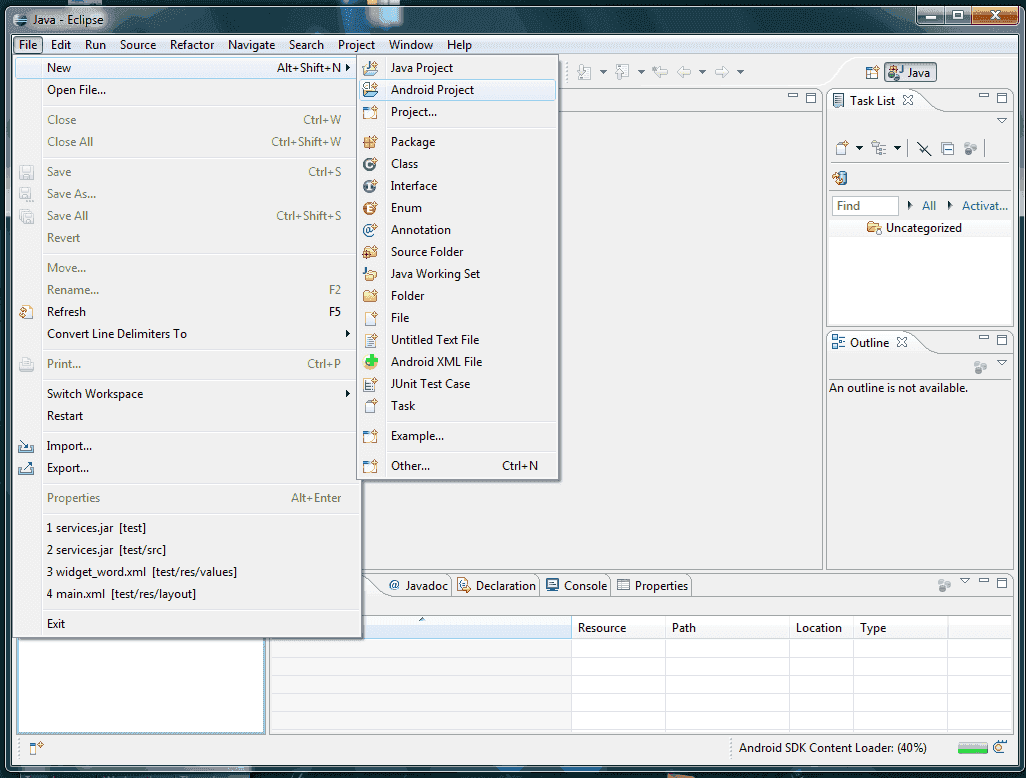Choose Restart from File menu
Screen dimensions: 1026x778
pyautogui.click(x=187, y=416)
